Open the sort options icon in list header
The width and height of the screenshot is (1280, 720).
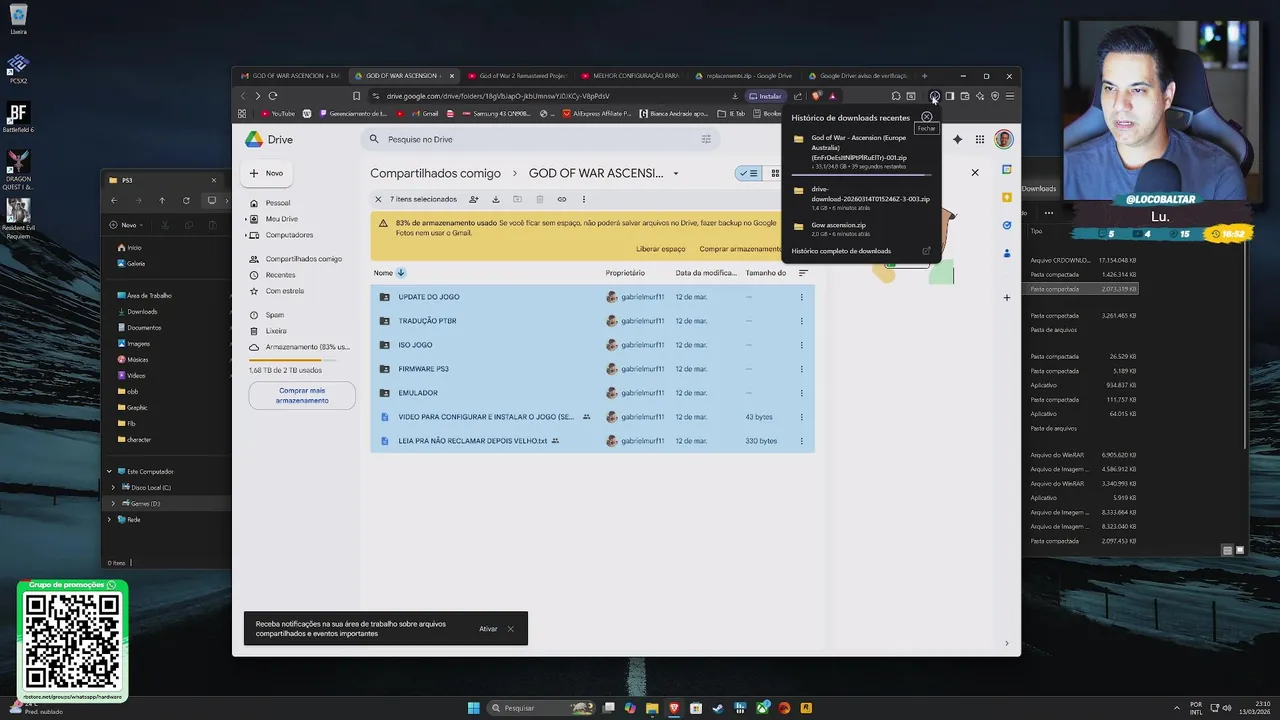(x=802, y=273)
